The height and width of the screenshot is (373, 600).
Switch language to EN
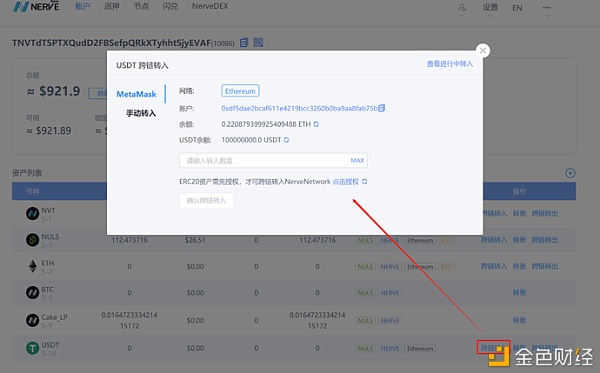pos(517,8)
